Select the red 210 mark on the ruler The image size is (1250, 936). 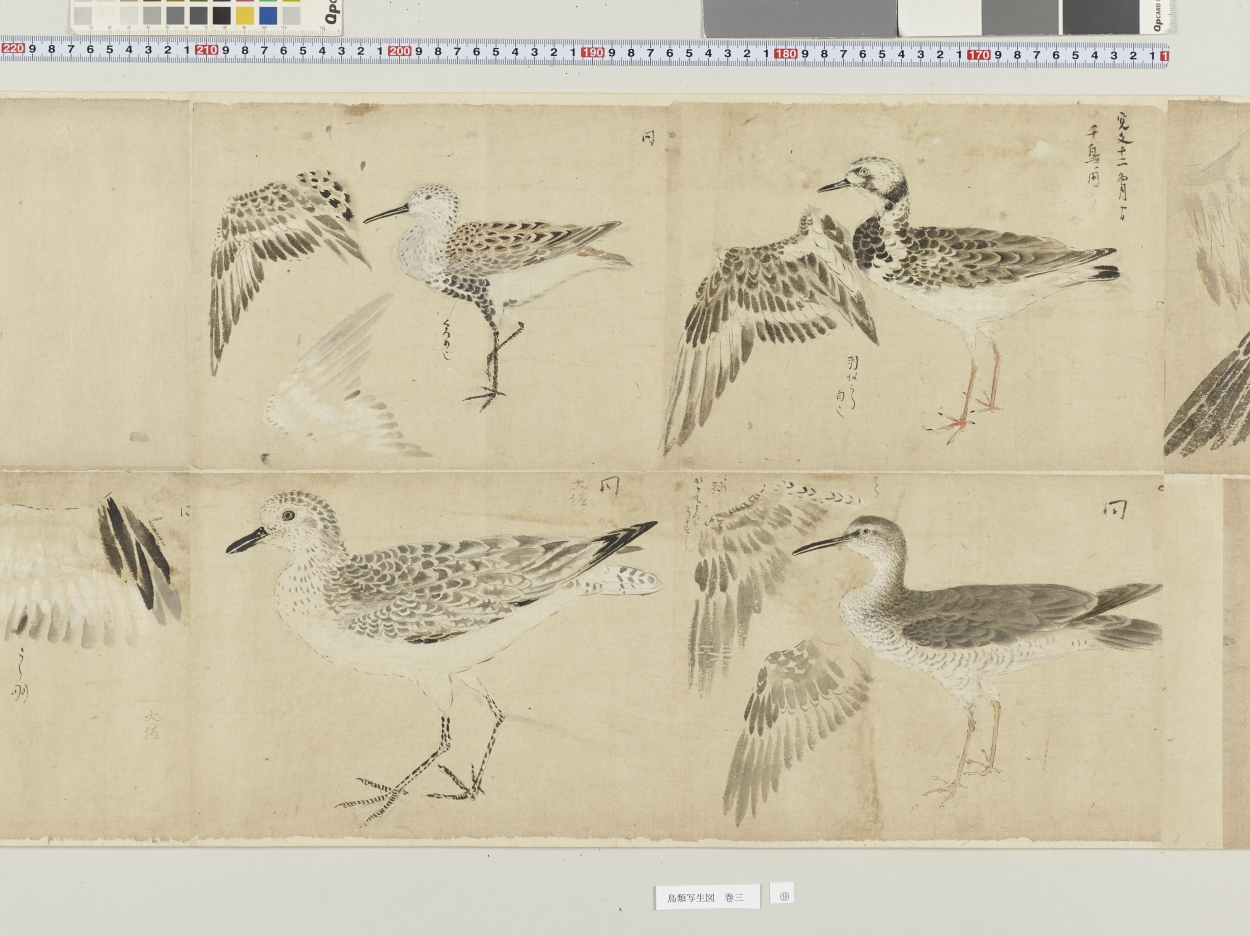206,50
